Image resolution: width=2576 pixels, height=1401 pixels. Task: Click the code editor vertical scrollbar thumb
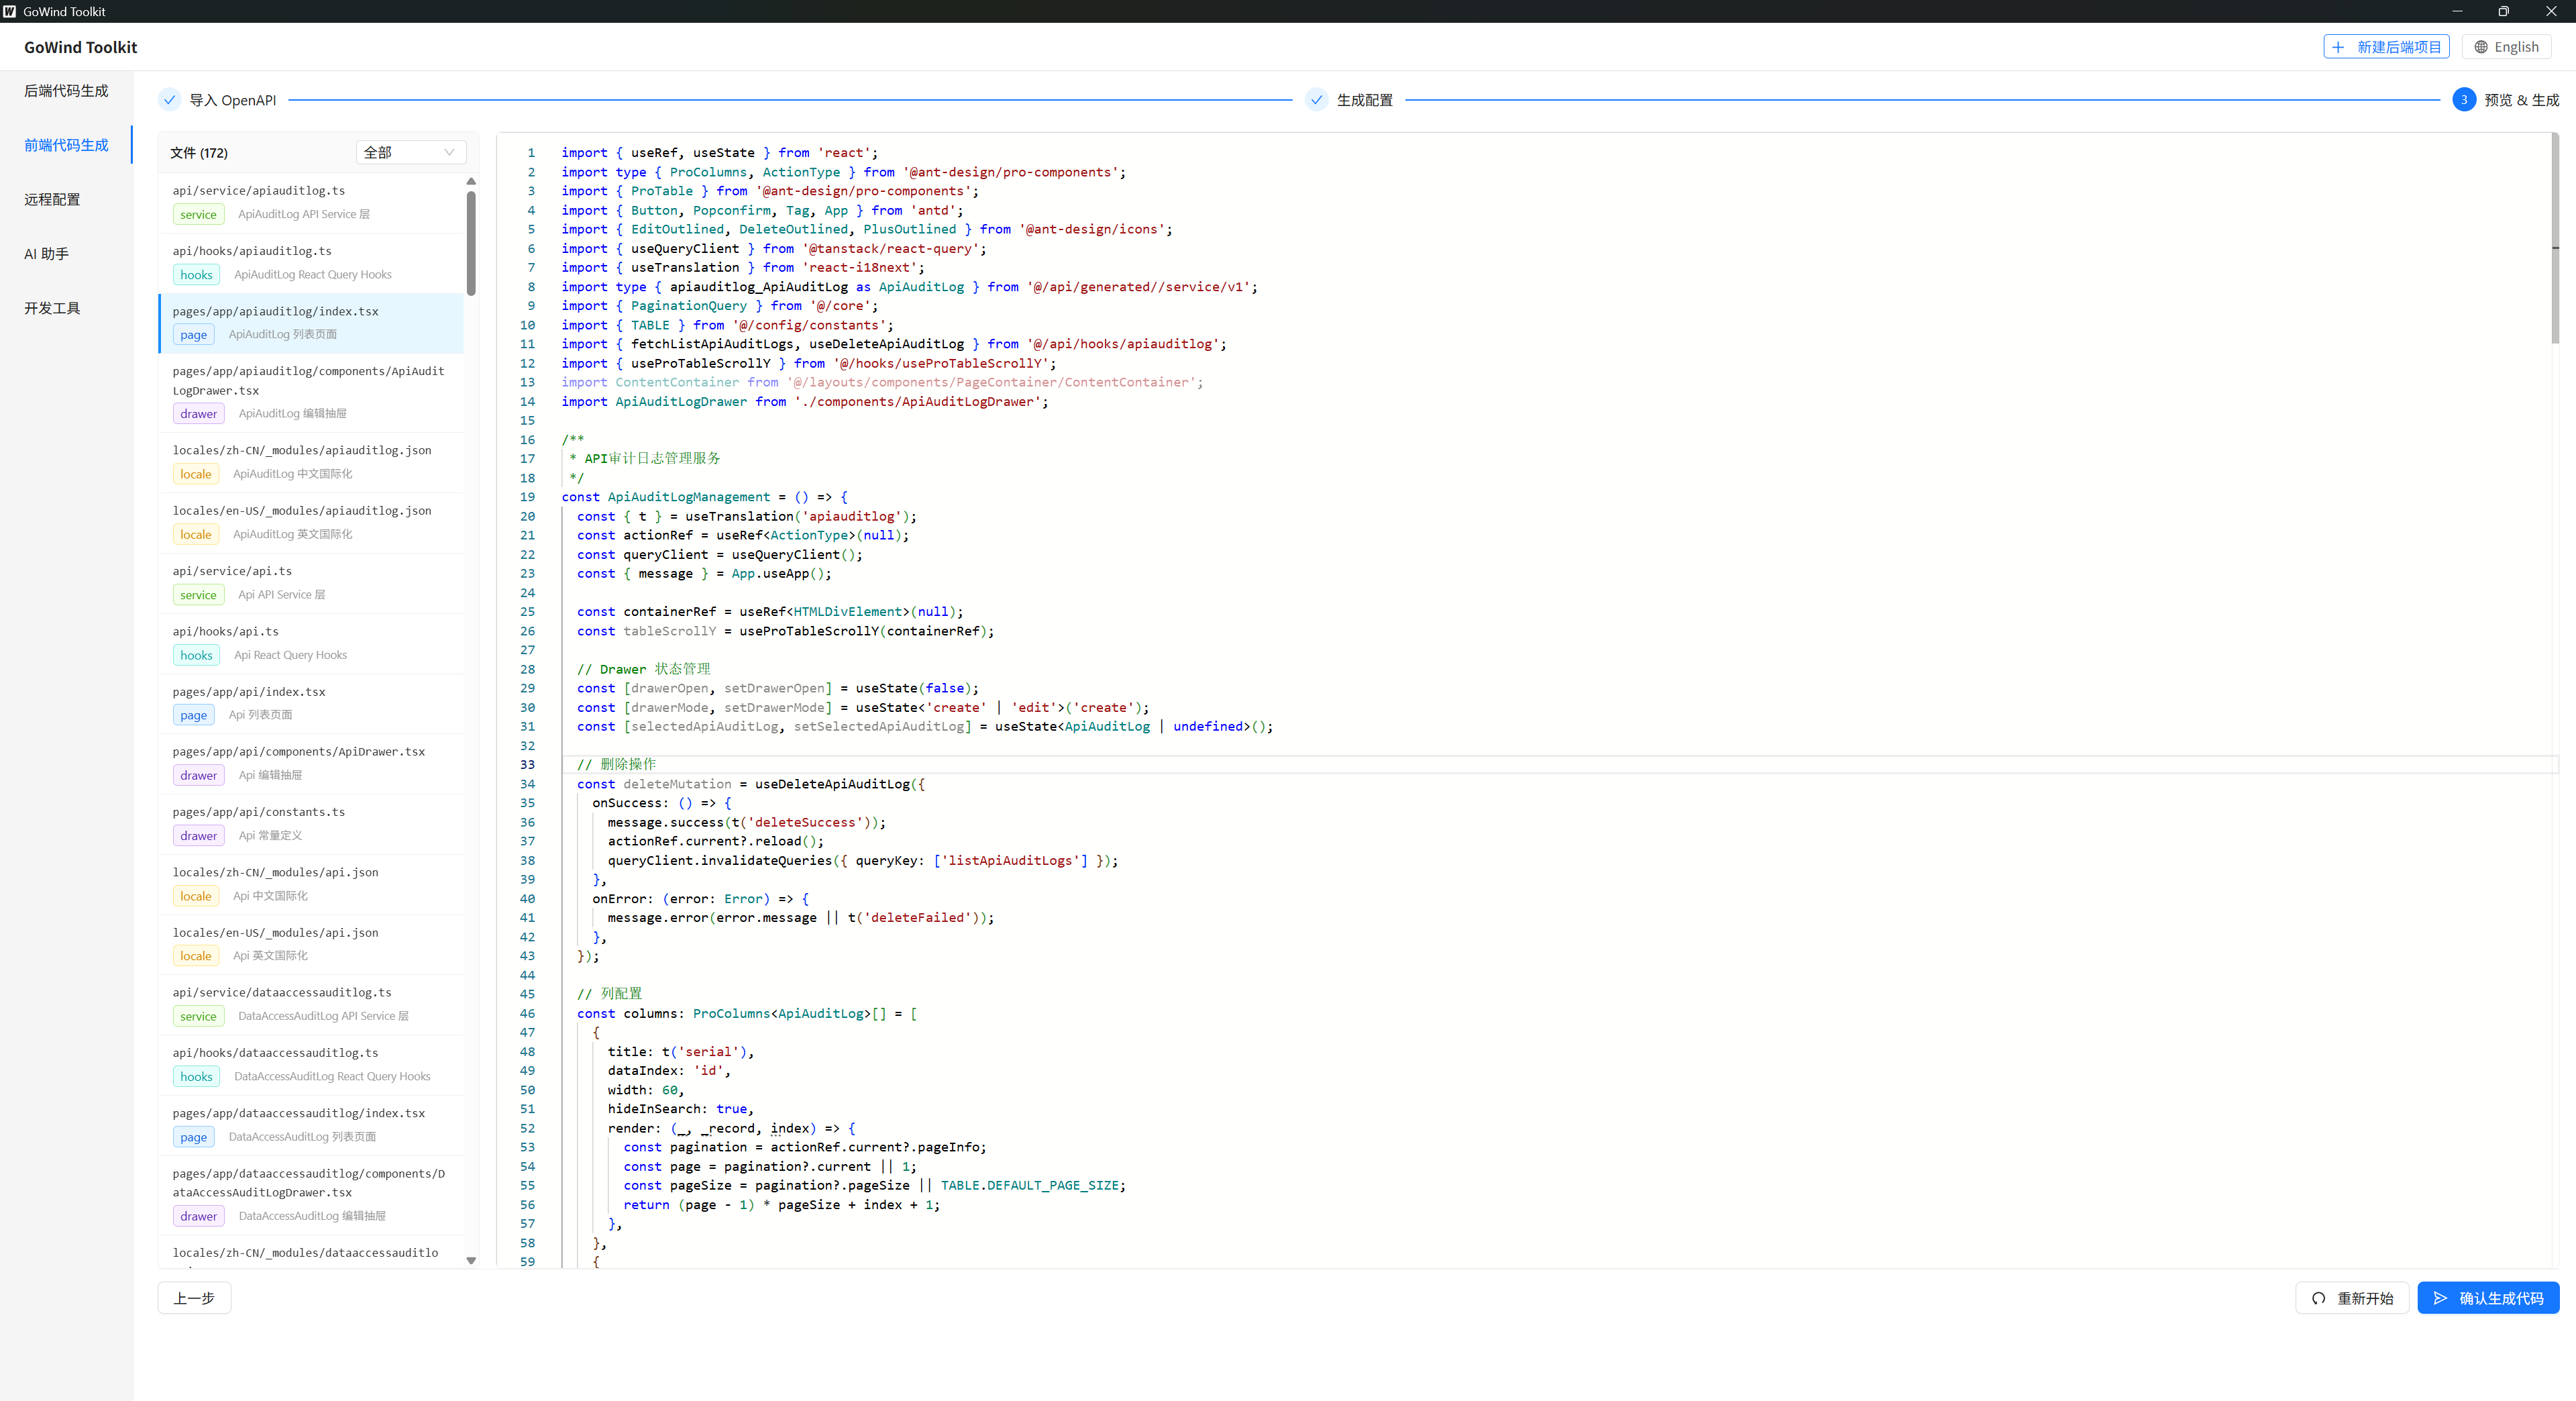pyautogui.click(x=2555, y=238)
